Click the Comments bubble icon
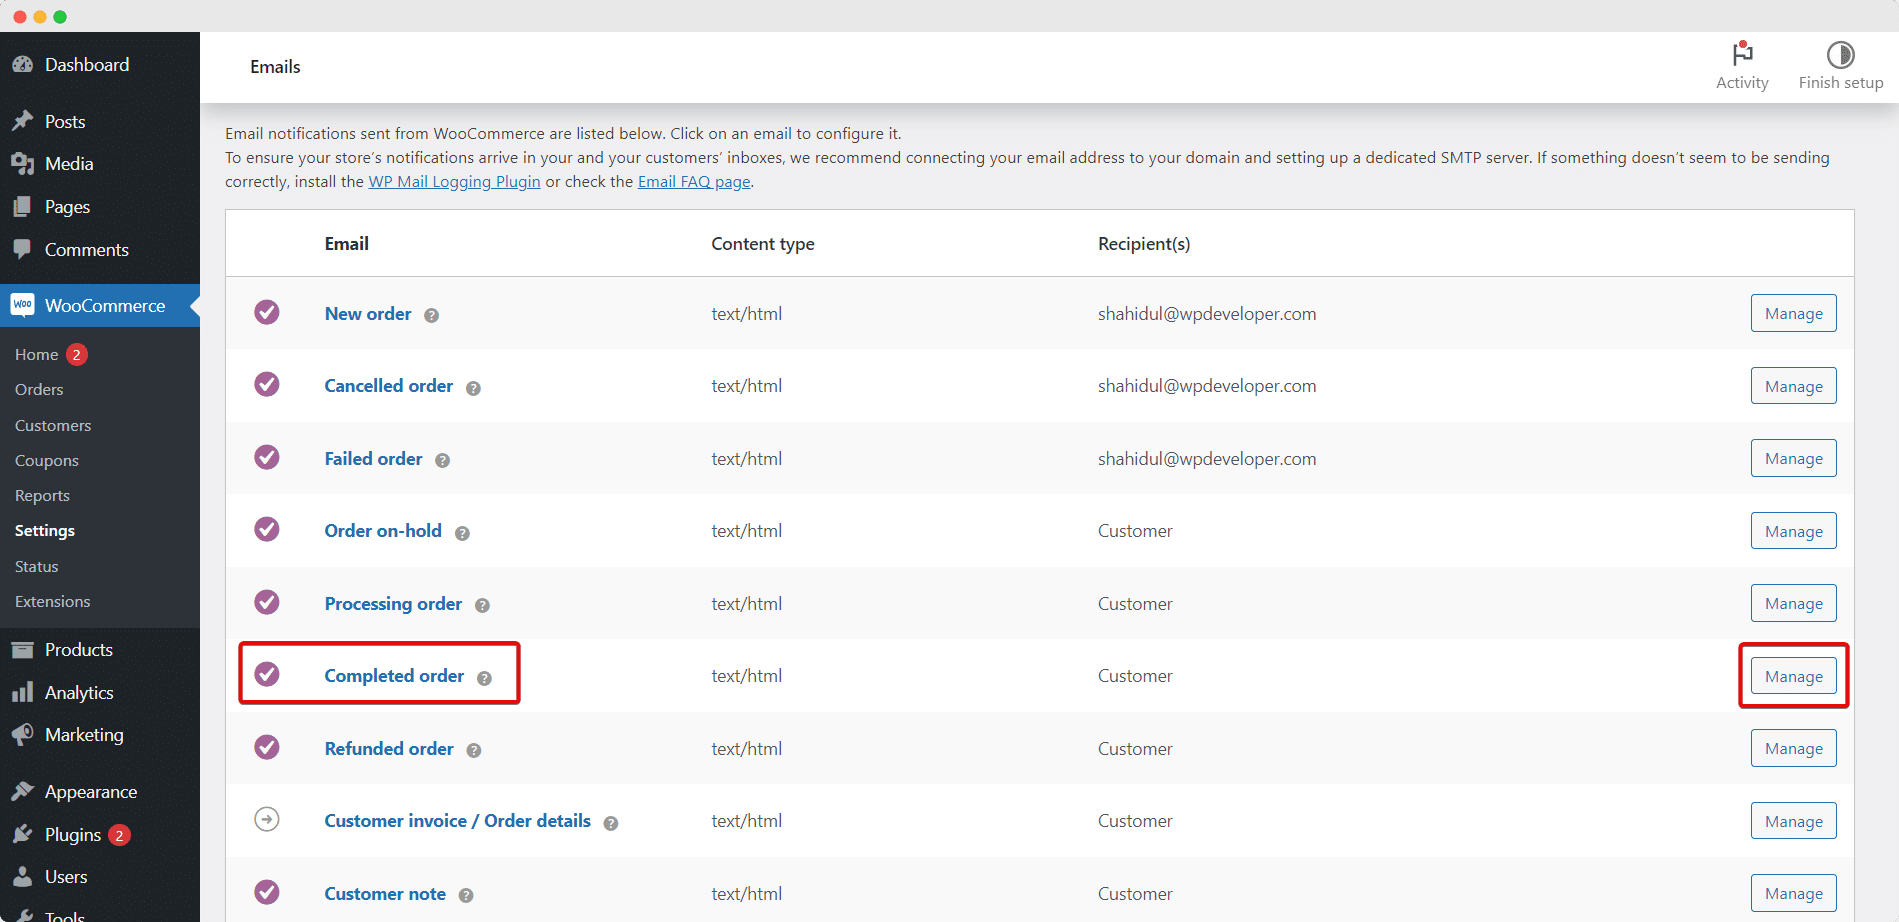The width and height of the screenshot is (1899, 922). coord(22,250)
